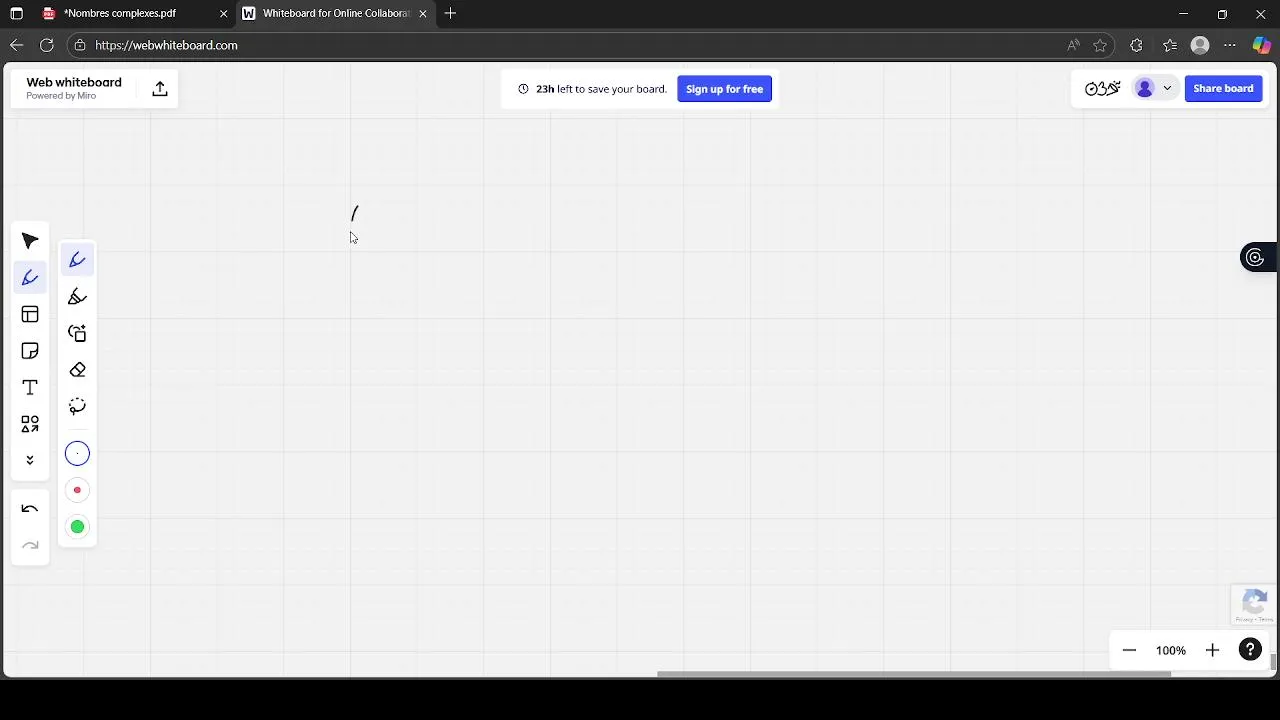Viewport: 1280px width, 720px height.
Task: Refresh the page
Action: pos(46,45)
